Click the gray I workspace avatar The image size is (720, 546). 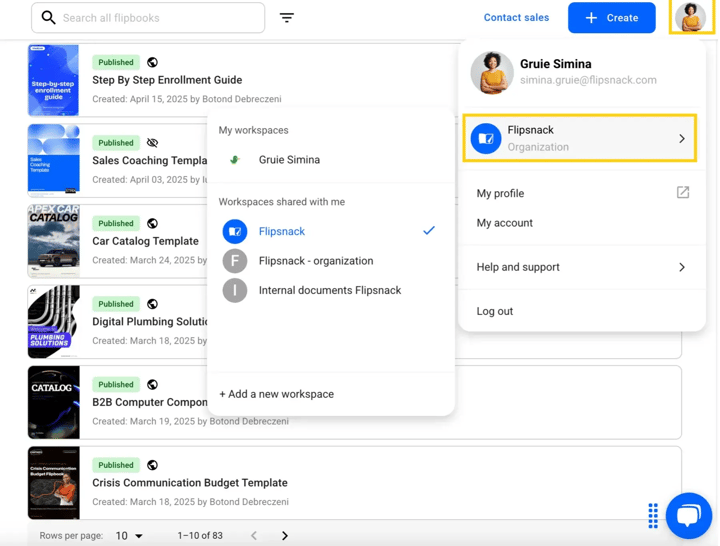point(235,290)
